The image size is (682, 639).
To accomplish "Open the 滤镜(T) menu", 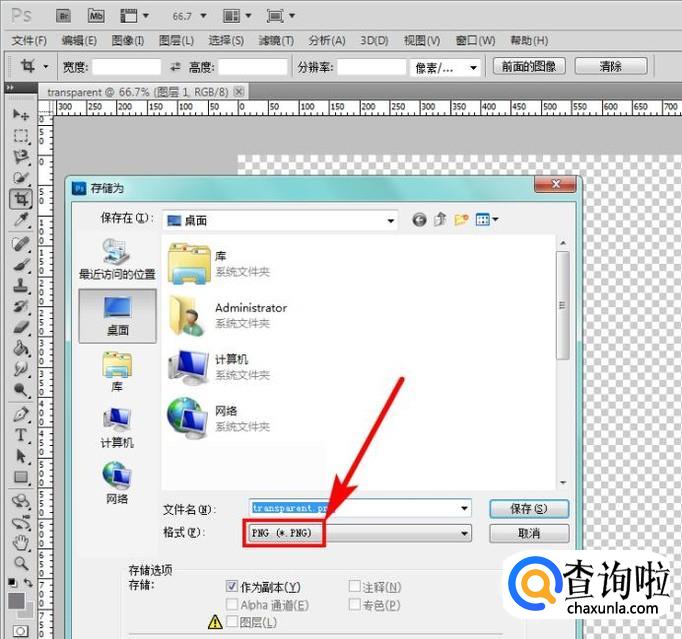I will pyautogui.click(x=276, y=40).
